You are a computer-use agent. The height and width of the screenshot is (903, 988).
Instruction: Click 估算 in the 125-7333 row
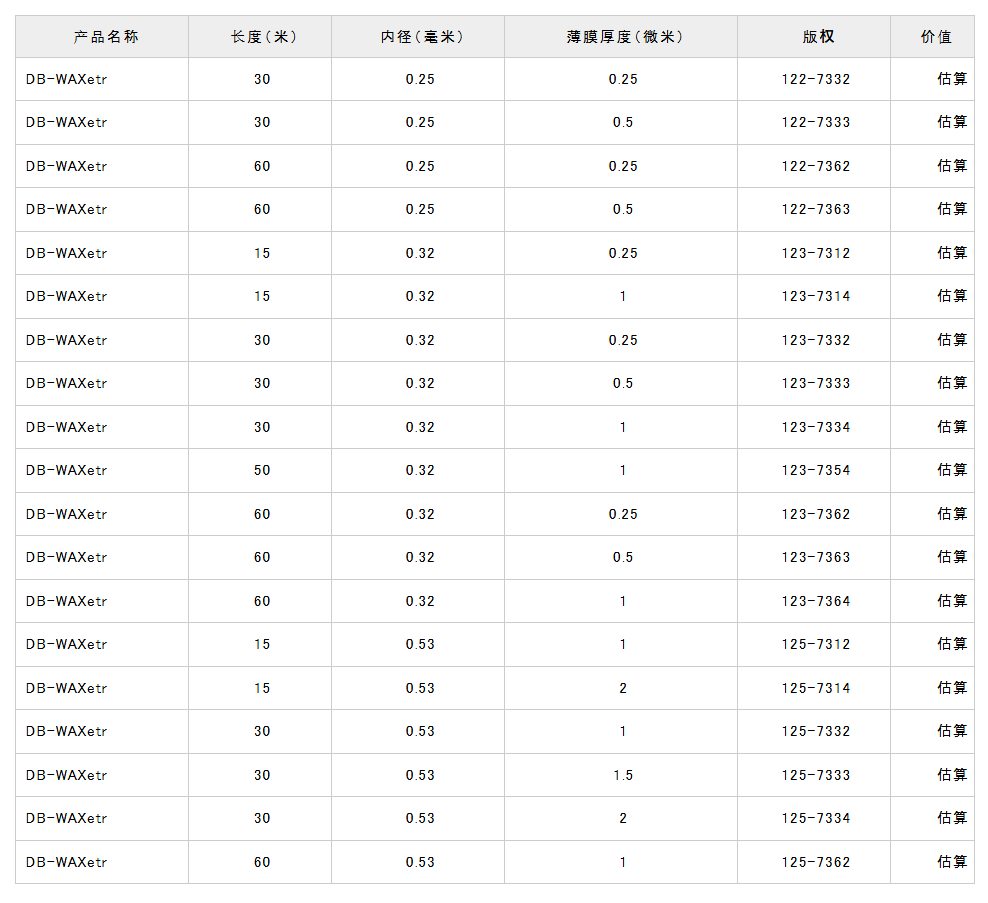[951, 775]
